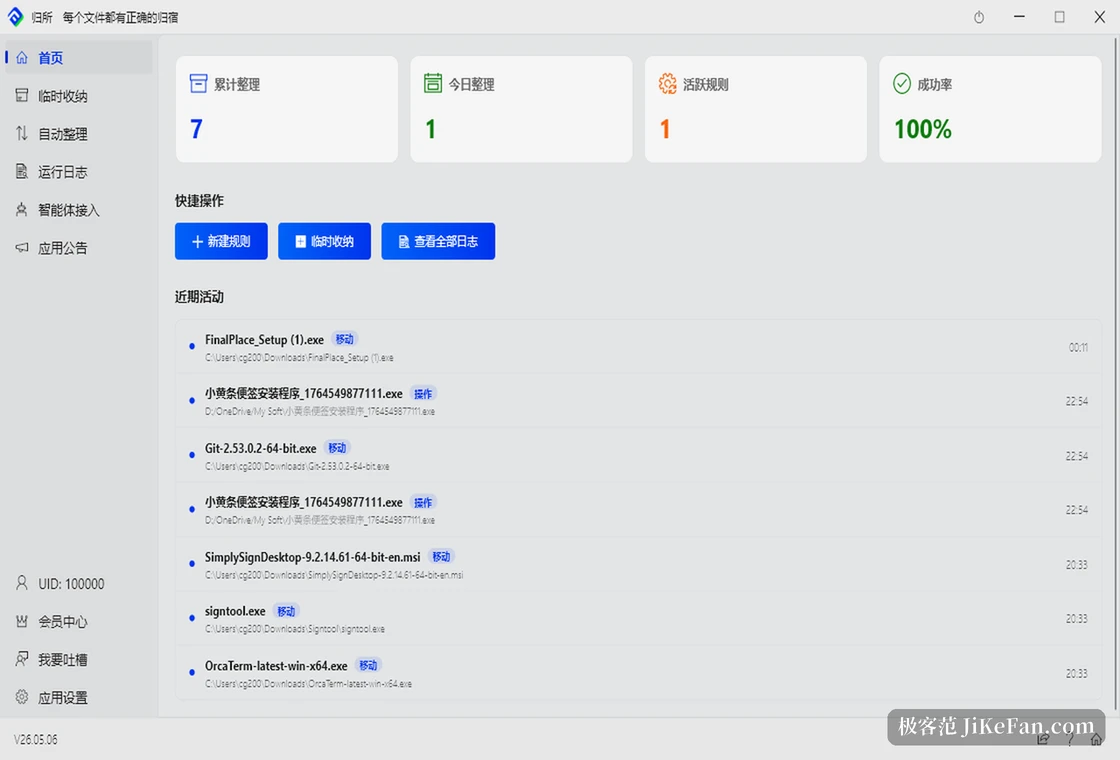Click the value 7 under 累计整理

pyautogui.click(x=196, y=129)
